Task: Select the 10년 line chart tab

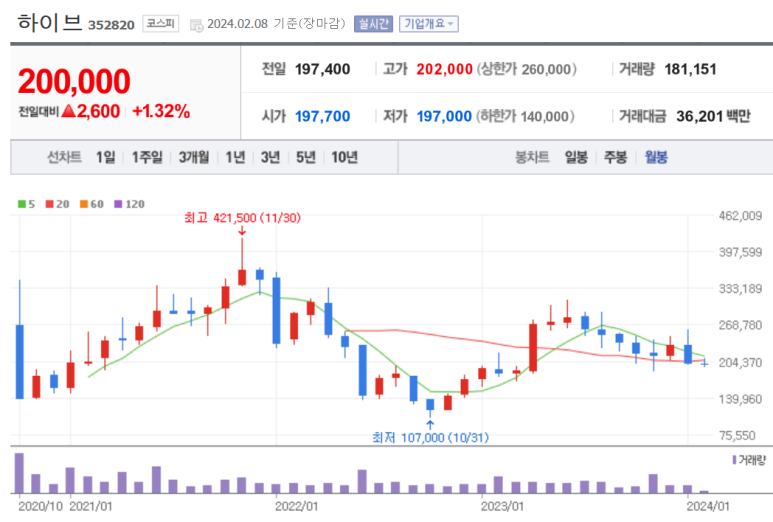Action: tap(344, 157)
